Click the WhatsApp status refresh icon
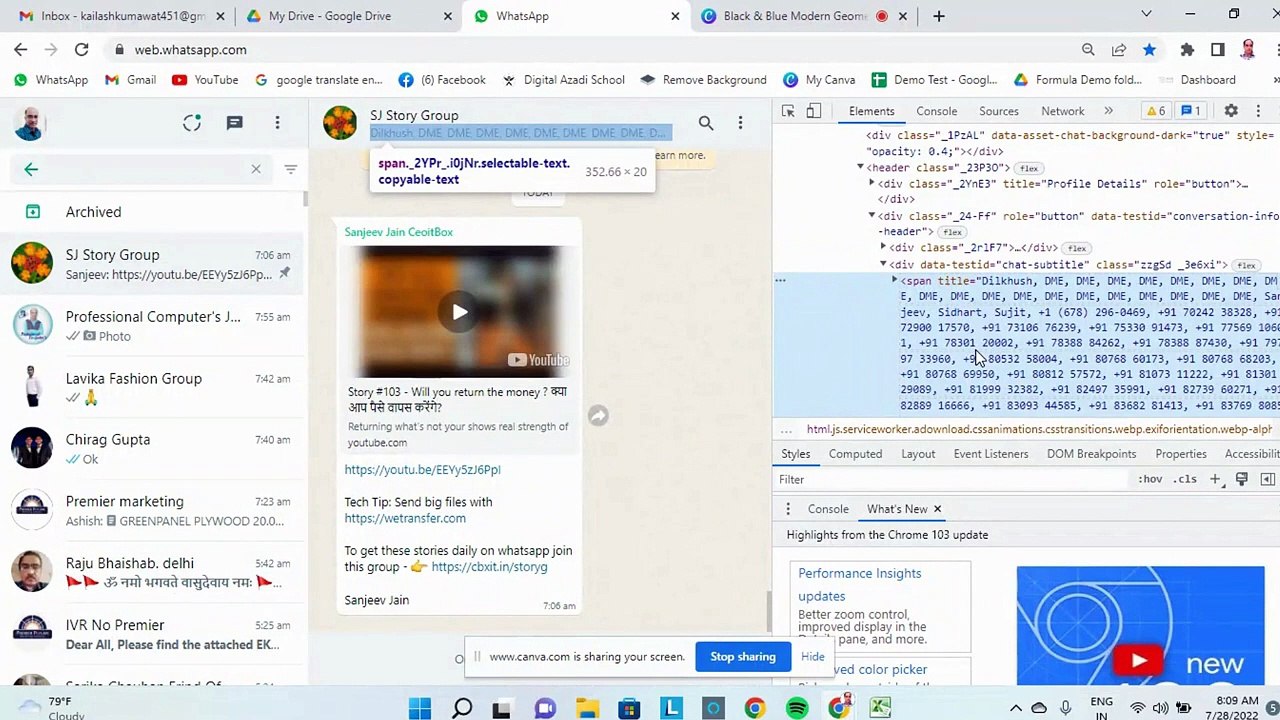The width and height of the screenshot is (1280, 720). (x=192, y=123)
